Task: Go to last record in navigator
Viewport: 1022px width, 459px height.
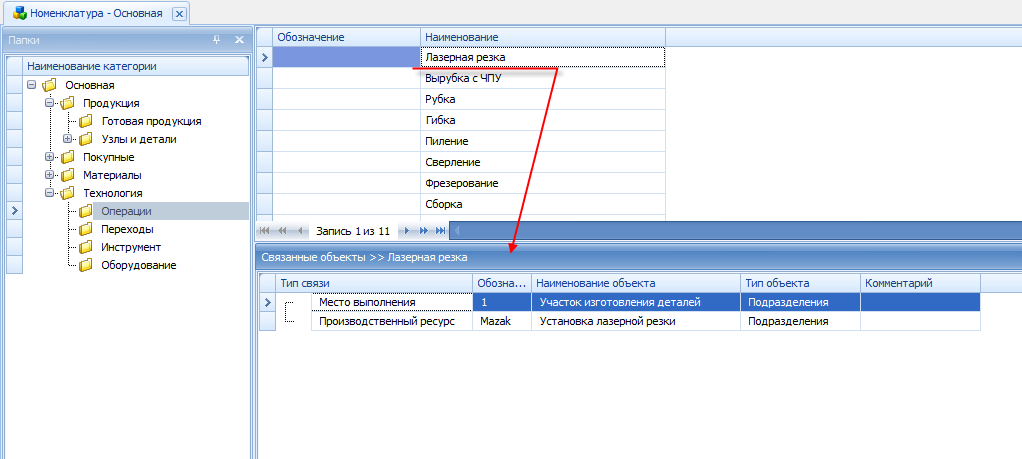Action: click(441, 230)
